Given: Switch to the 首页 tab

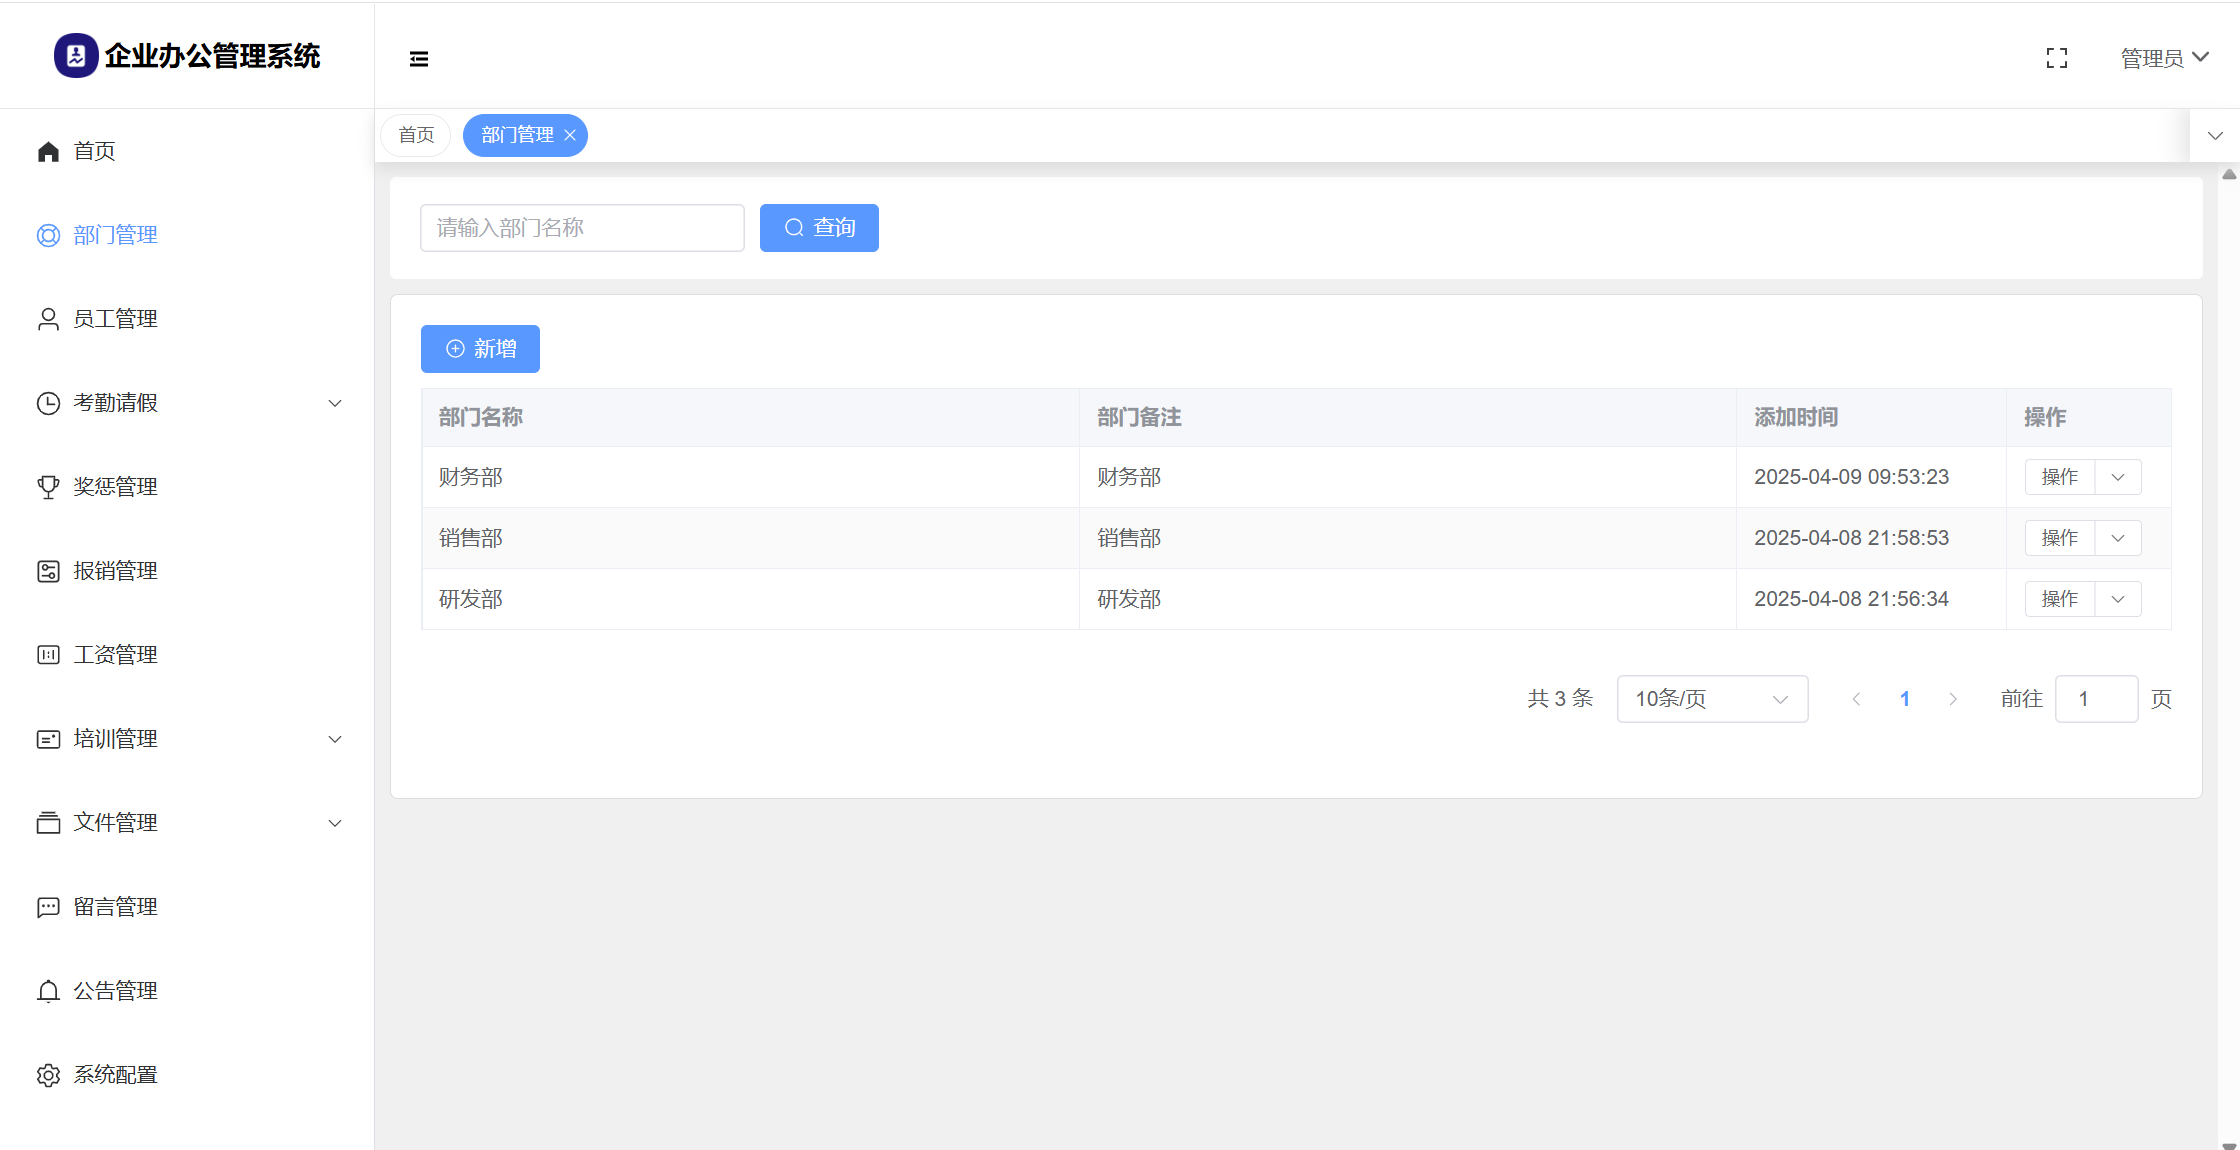Looking at the screenshot, I should pos(416,135).
